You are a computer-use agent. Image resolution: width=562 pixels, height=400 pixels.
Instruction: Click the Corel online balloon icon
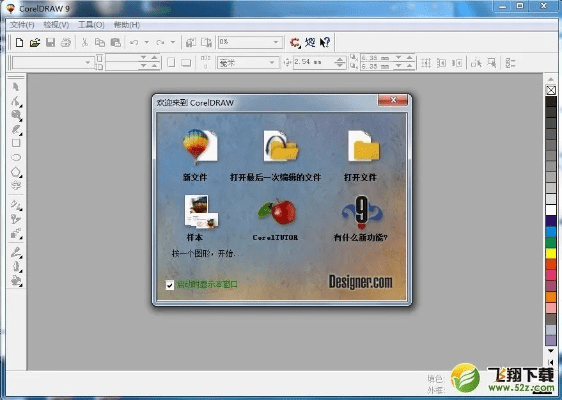(x=310, y=43)
